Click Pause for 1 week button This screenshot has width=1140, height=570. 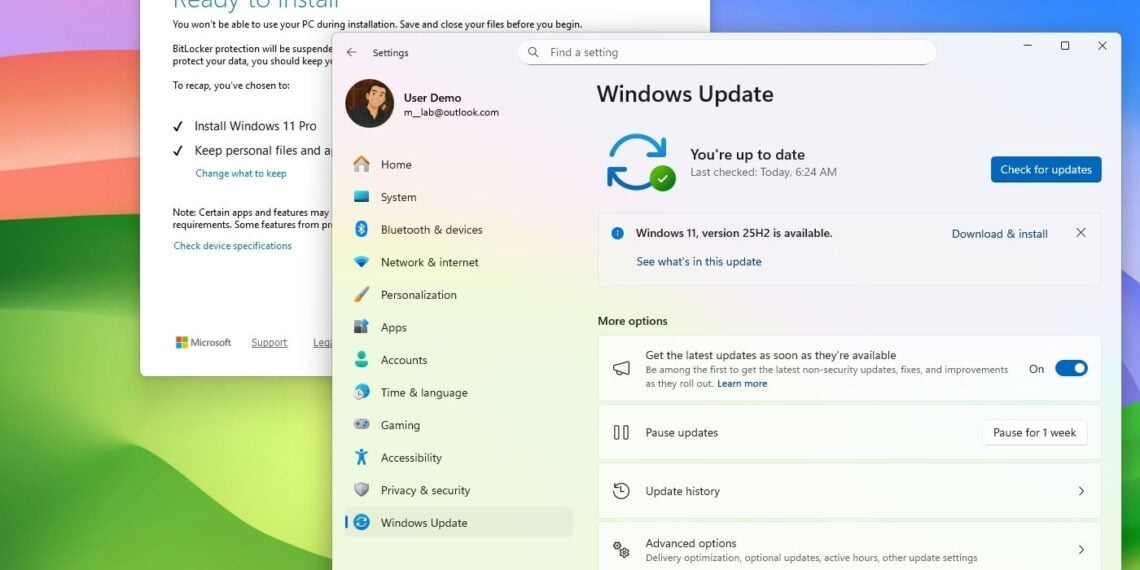pos(1035,433)
